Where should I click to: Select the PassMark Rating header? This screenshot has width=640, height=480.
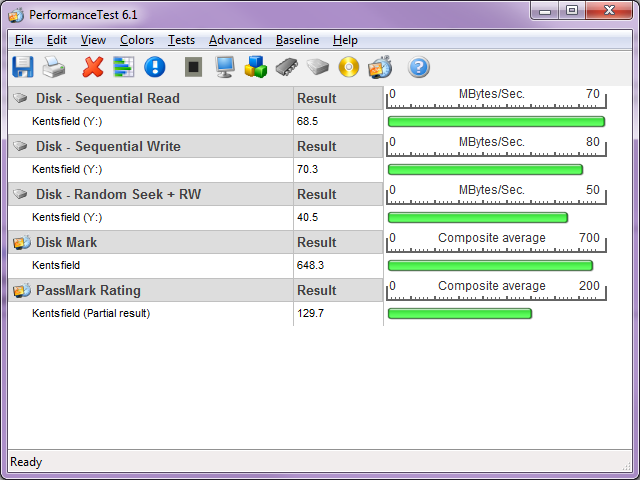(x=151, y=290)
